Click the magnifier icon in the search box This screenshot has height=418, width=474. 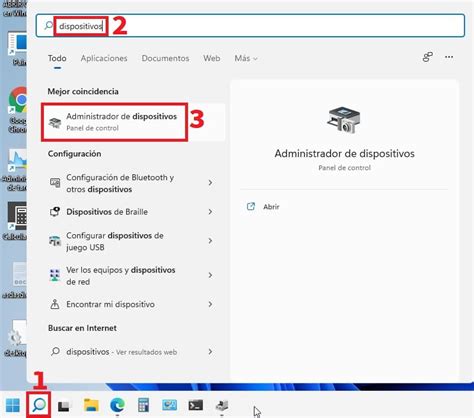click(48, 25)
